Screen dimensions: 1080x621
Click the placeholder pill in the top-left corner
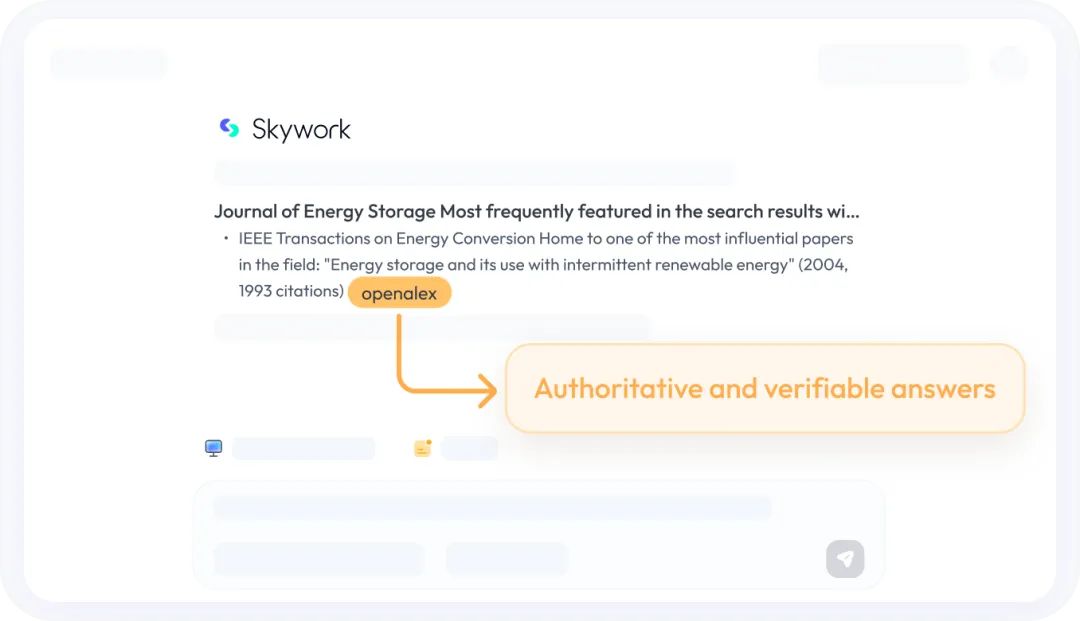click(108, 63)
